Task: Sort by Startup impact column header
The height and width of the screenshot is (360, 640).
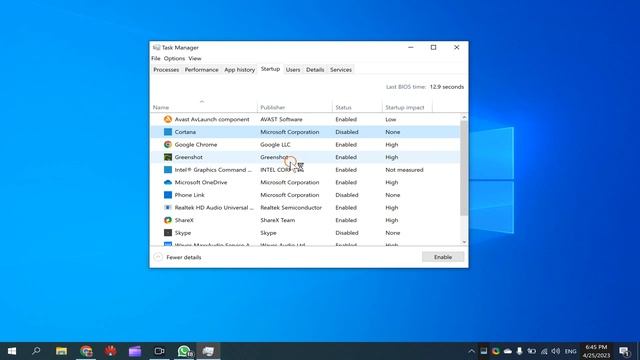Action: pos(407,107)
